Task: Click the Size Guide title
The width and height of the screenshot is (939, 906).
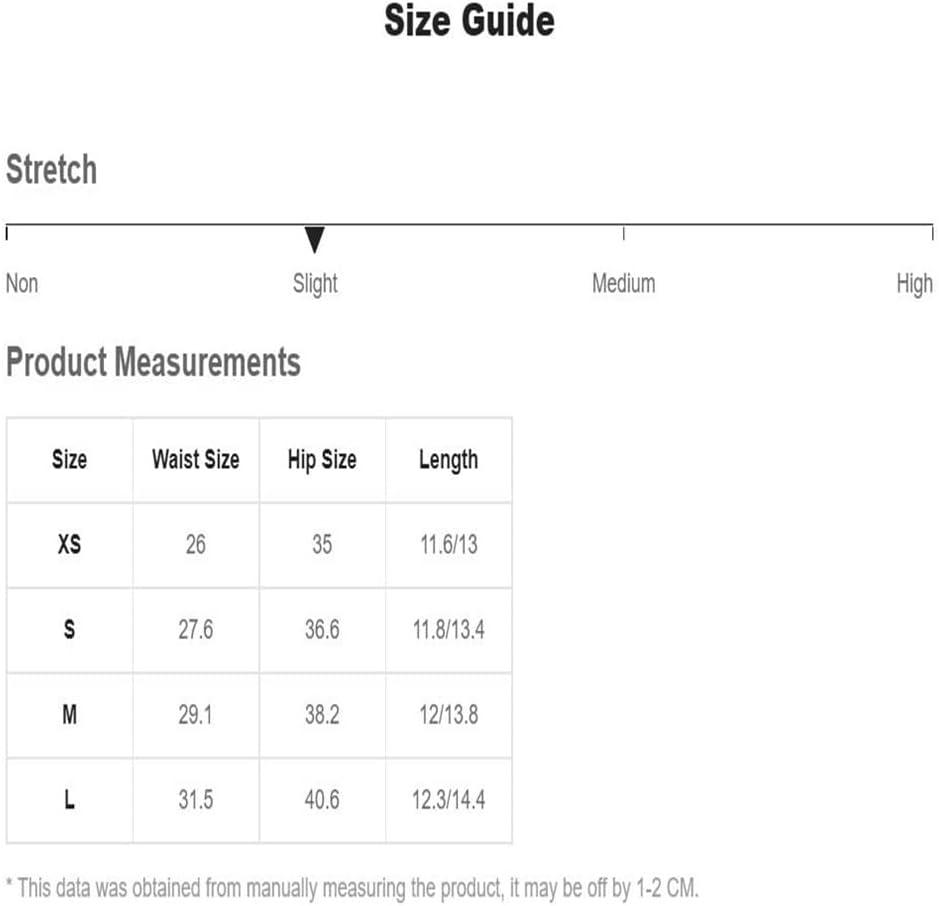Action: tap(470, 21)
